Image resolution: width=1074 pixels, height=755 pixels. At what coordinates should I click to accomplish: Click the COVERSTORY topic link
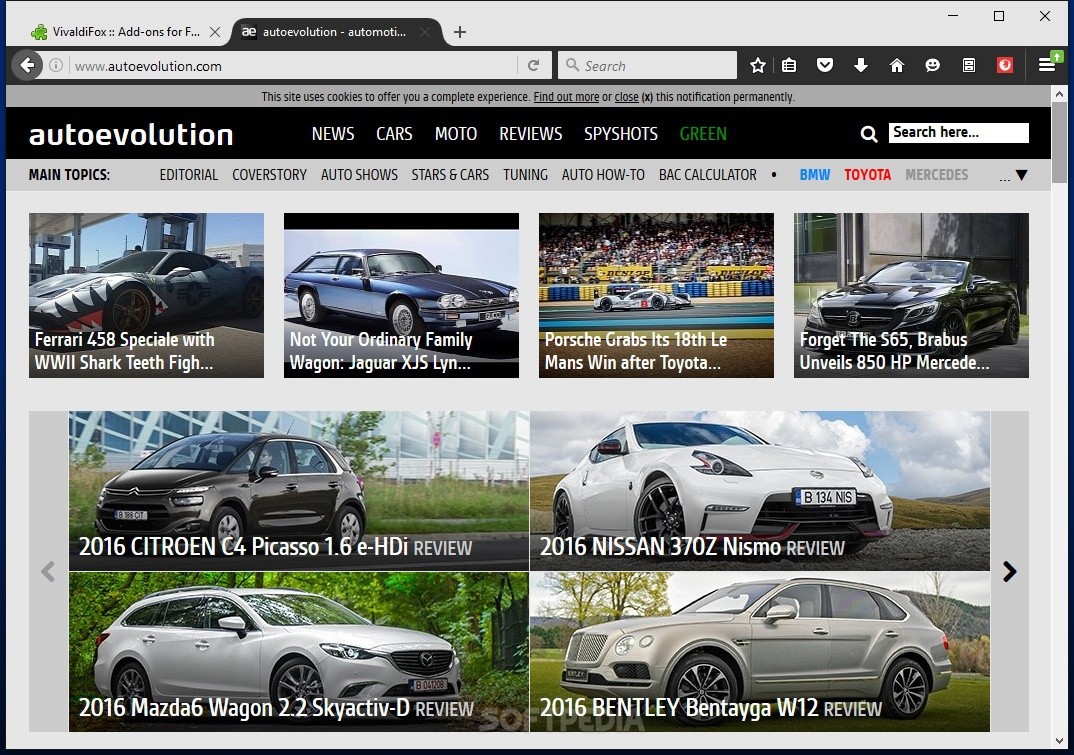point(269,175)
